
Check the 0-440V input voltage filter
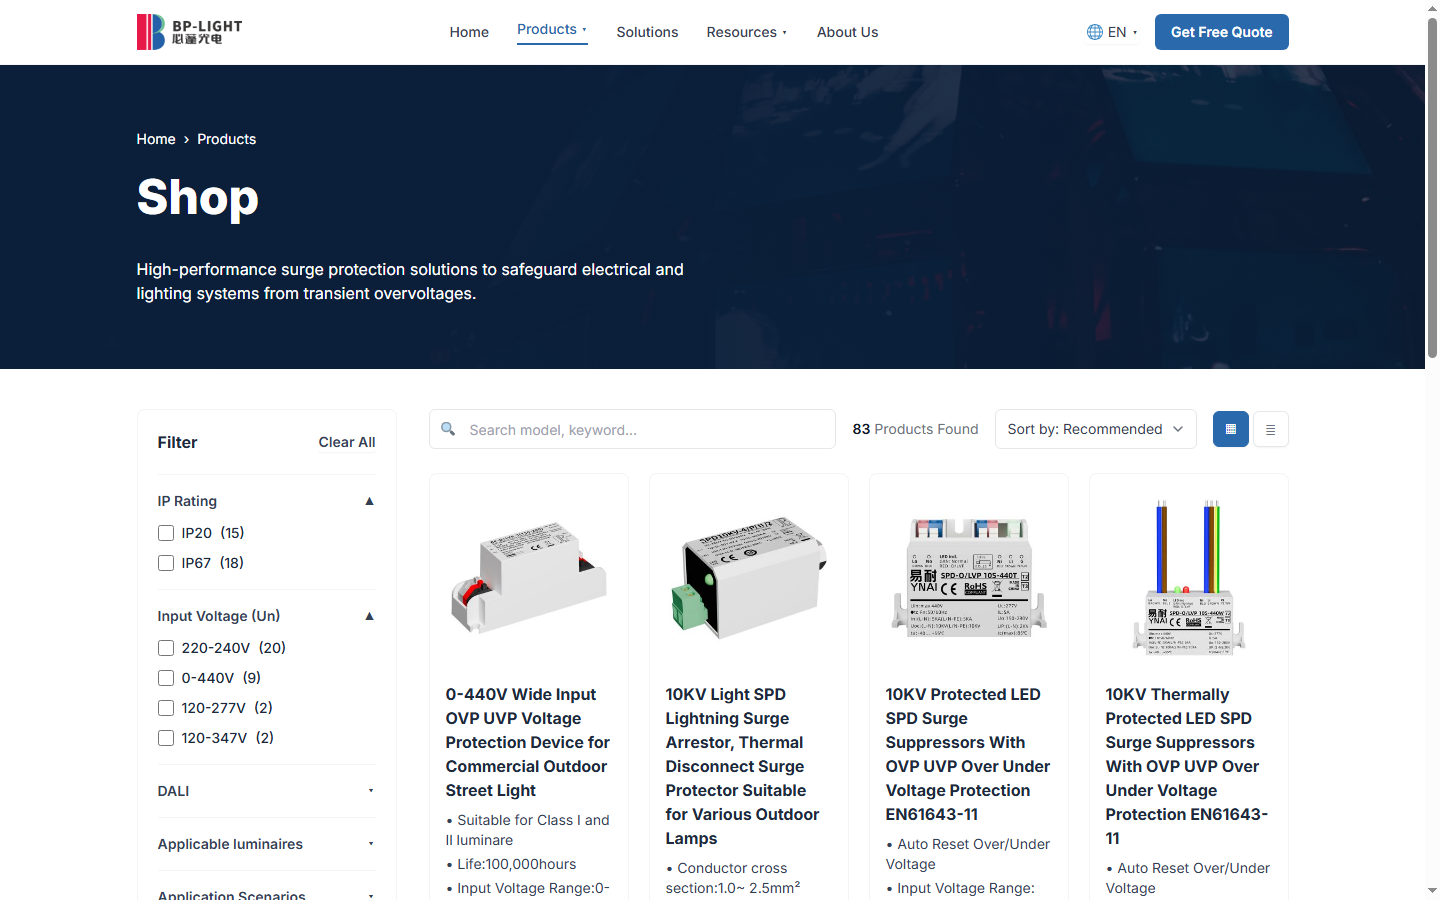coord(166,678)
